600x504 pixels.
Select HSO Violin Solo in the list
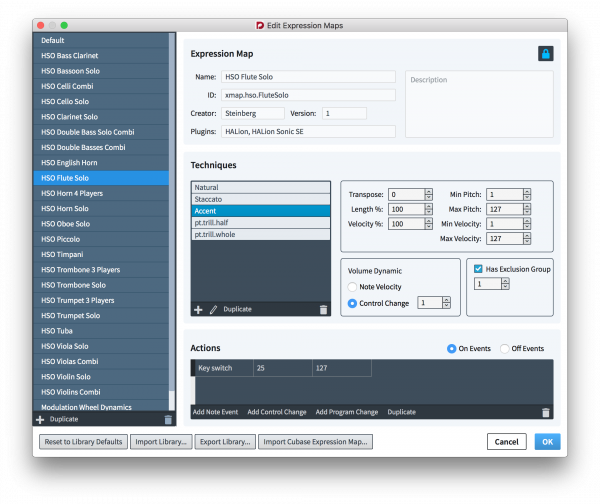tap(101, 377)
